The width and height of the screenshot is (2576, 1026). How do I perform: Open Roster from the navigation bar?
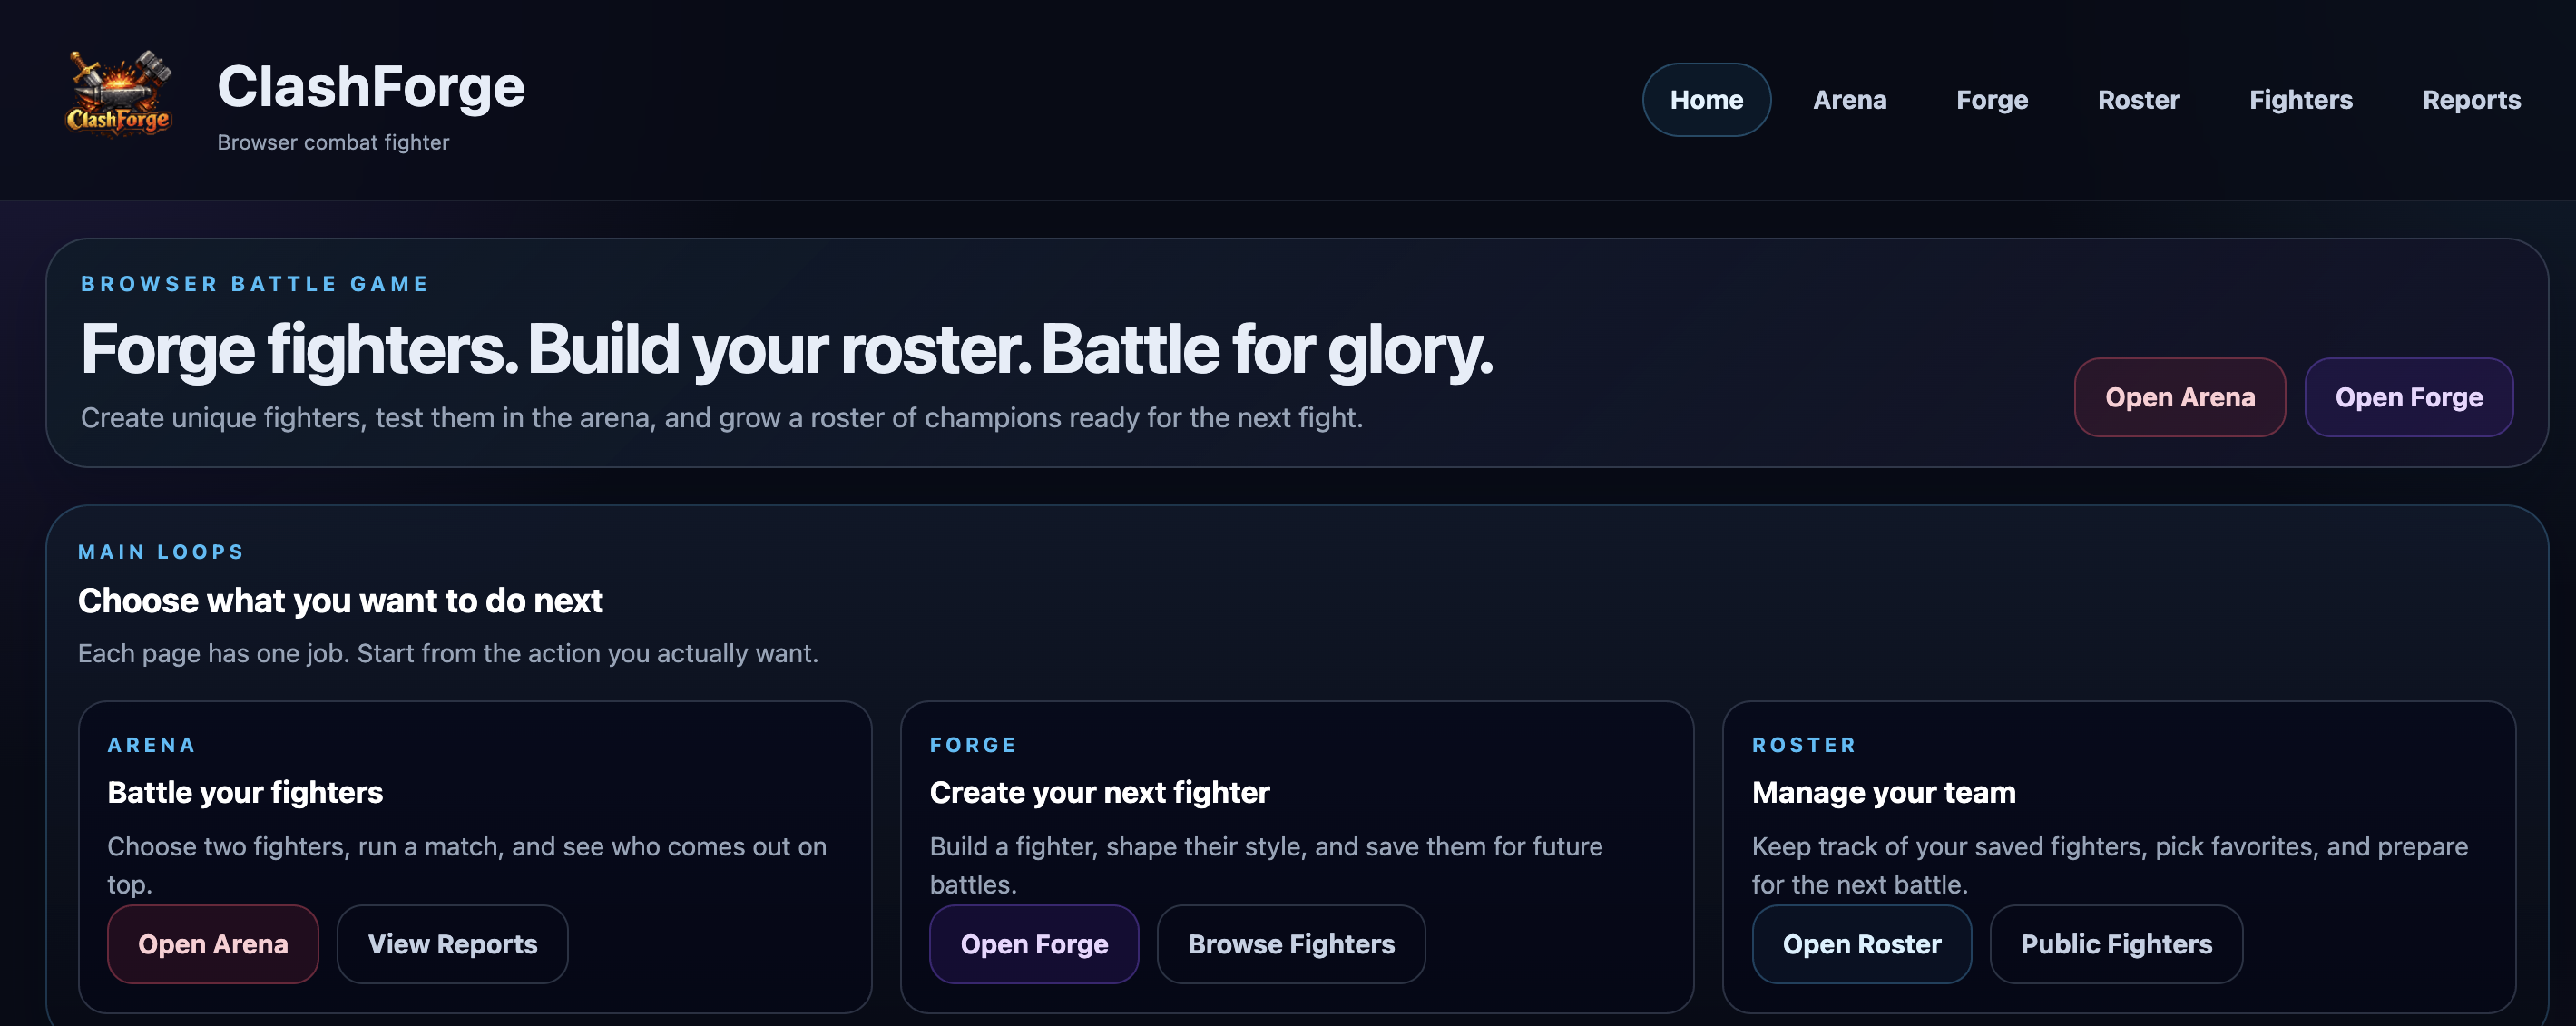(2138, 99)
